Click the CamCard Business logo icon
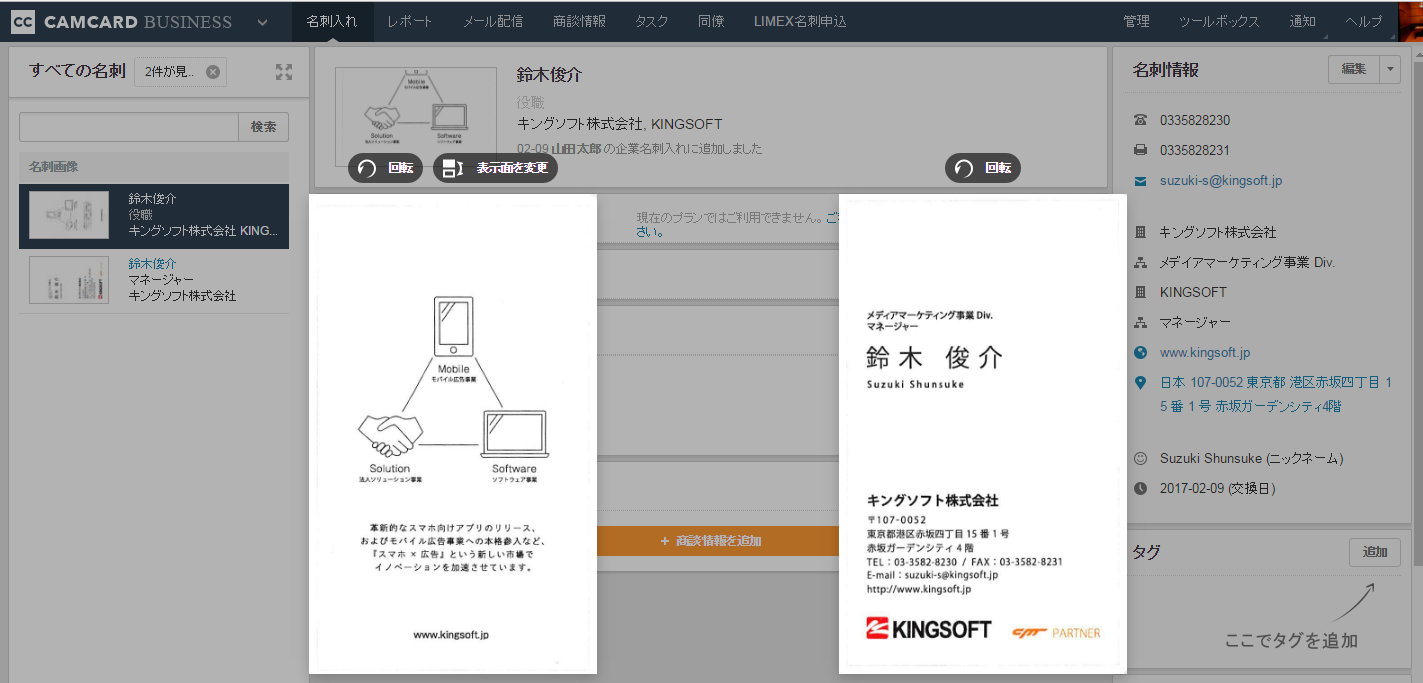 pyautogui.click(x=23, y=21)
